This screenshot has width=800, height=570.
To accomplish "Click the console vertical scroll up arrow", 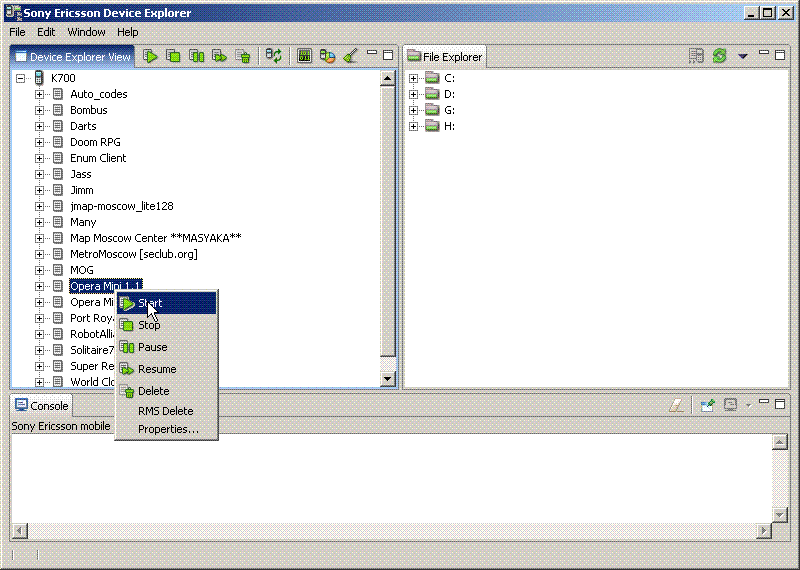I will 780,442.
